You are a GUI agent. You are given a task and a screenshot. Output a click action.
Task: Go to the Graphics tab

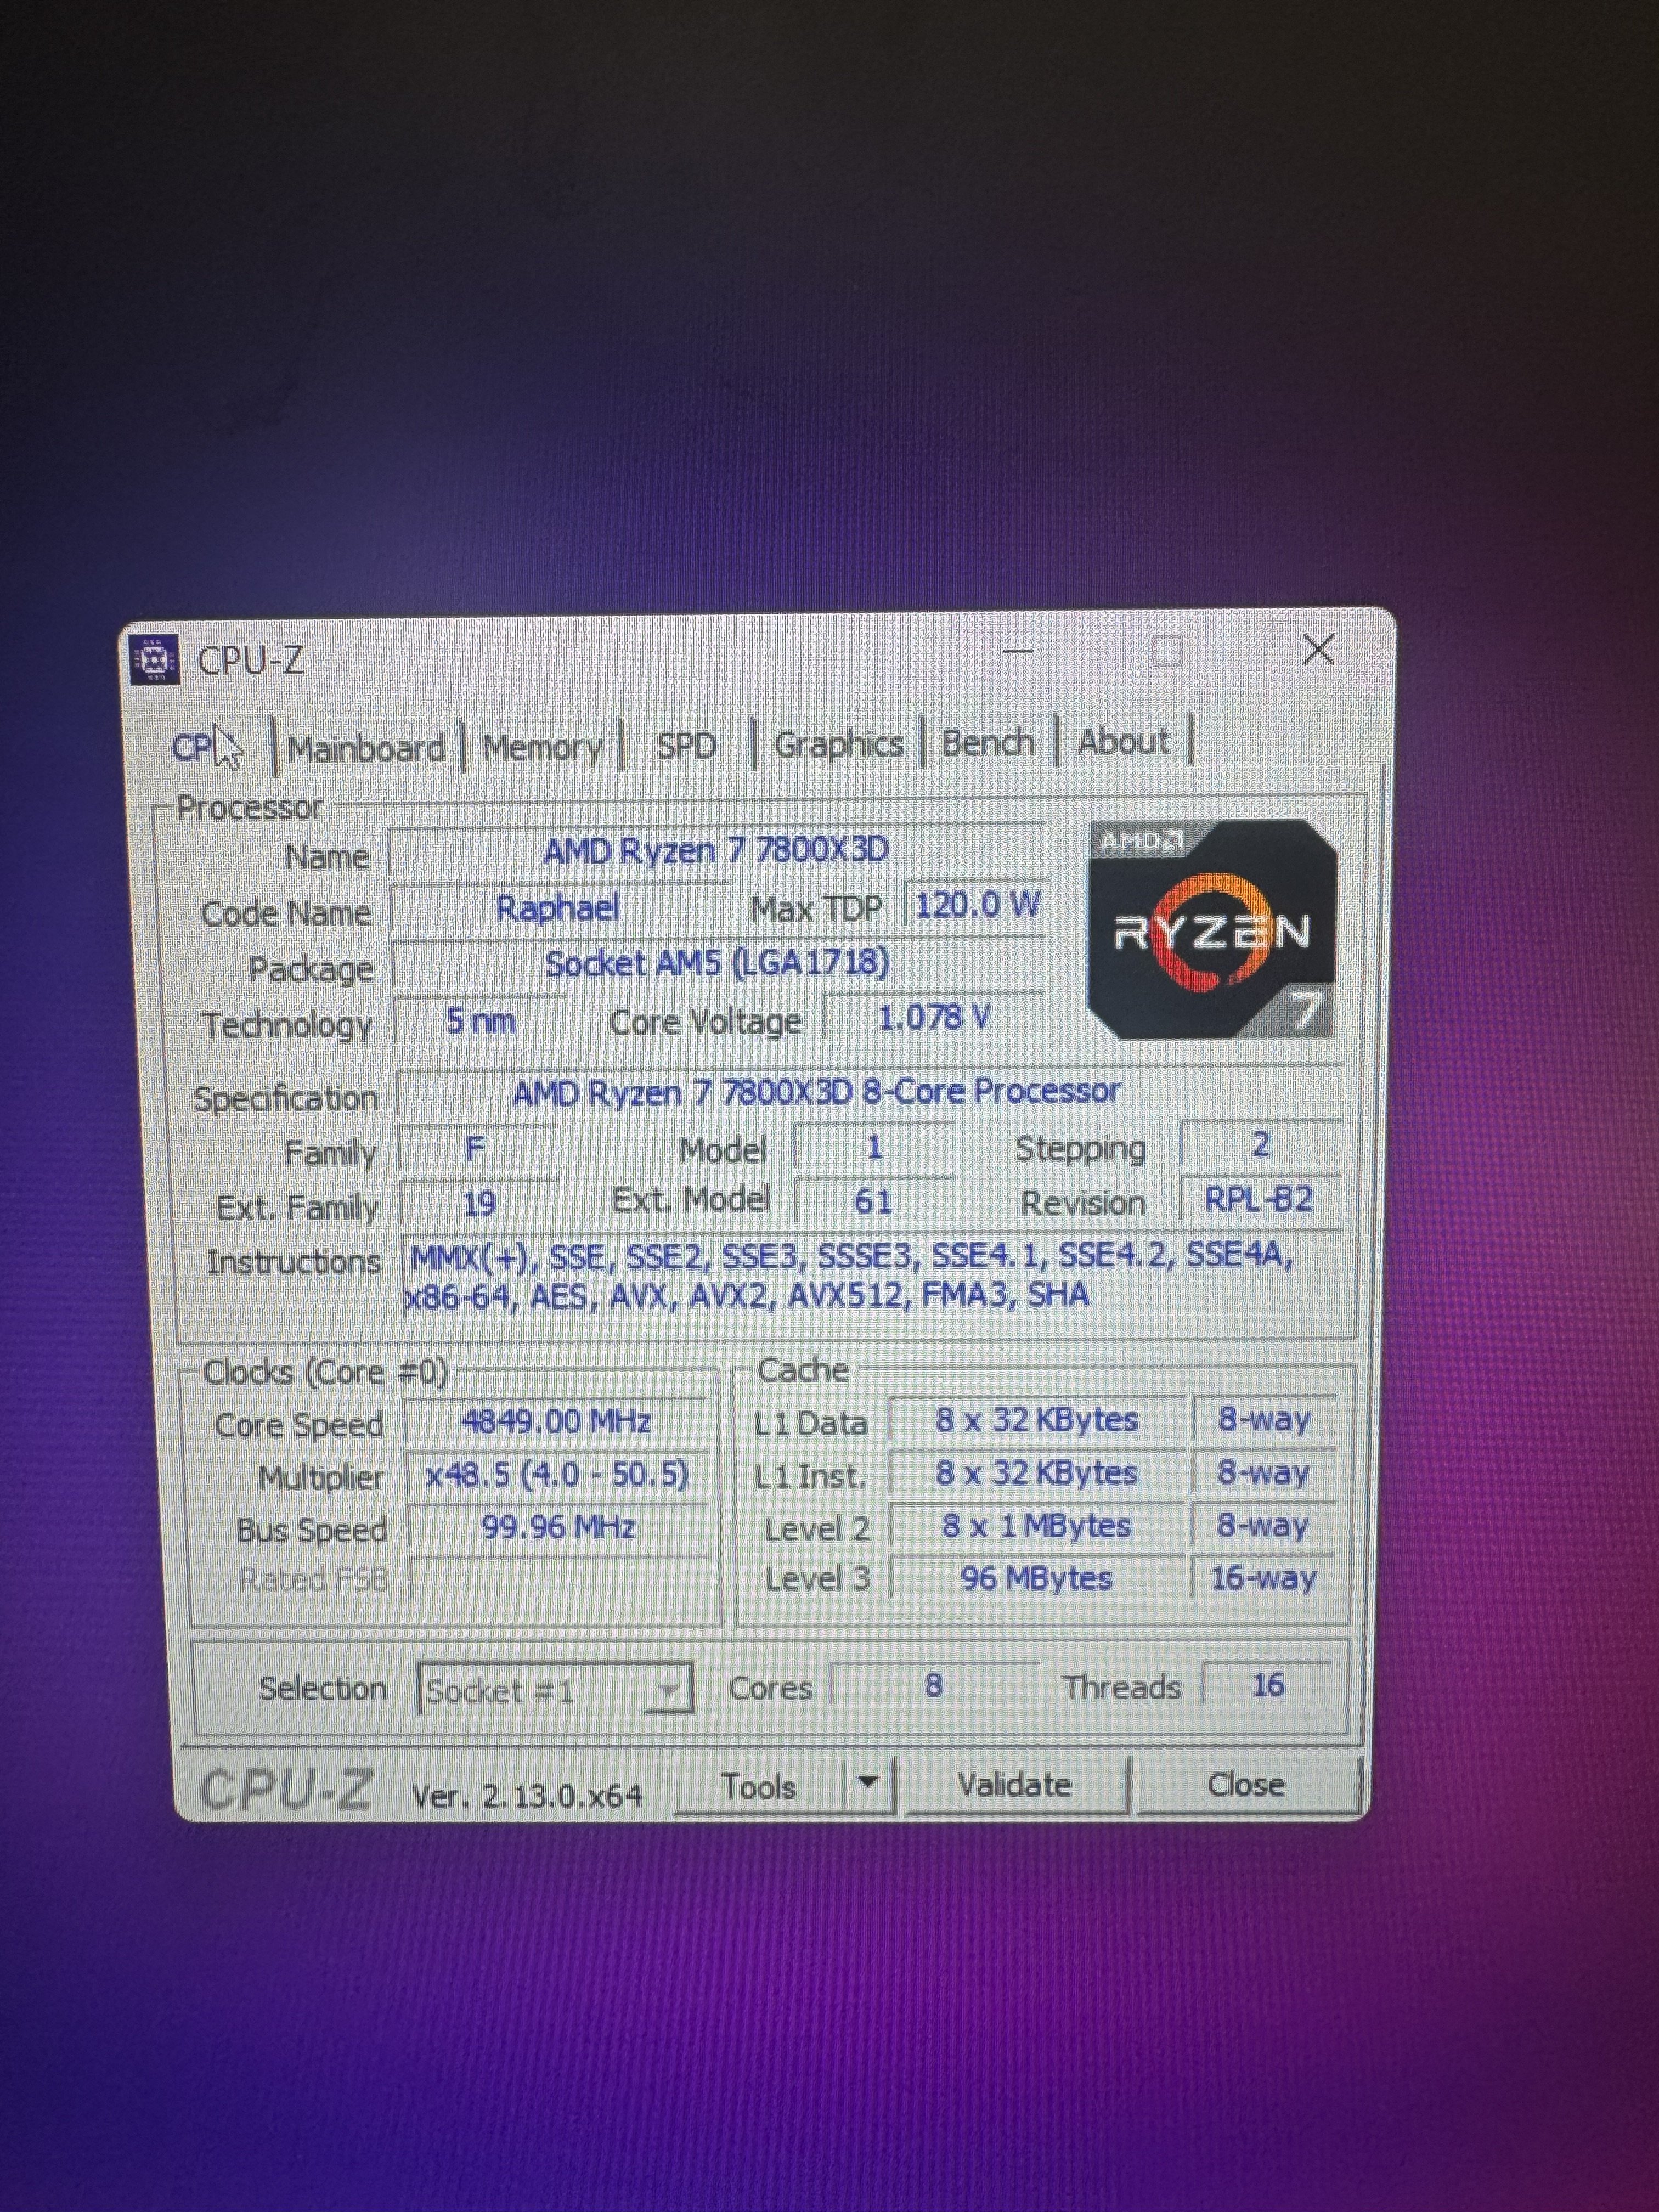click(838, 744)
